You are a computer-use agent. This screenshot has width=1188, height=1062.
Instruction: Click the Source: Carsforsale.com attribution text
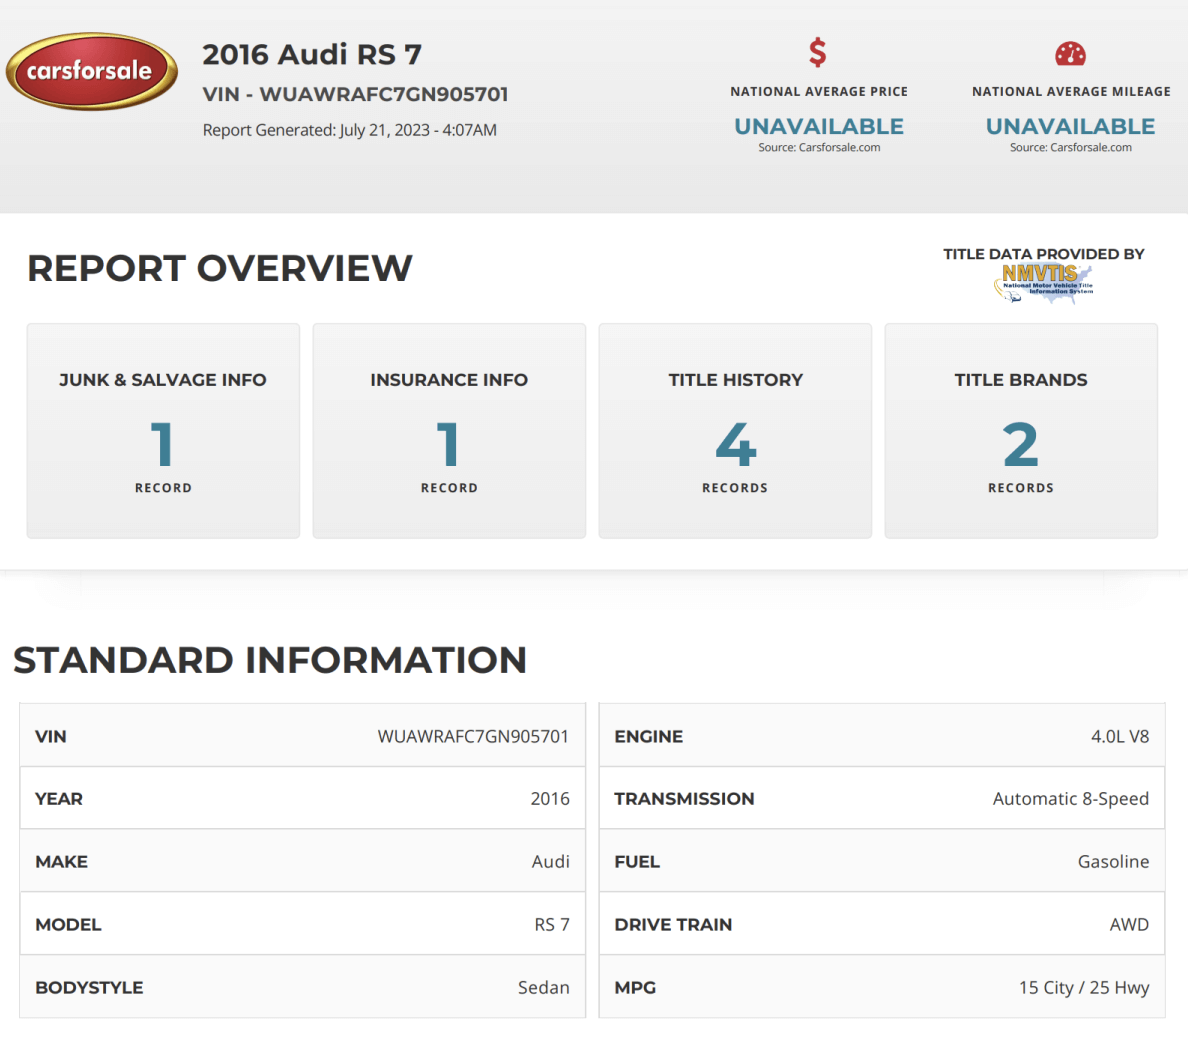click(818, 146)
